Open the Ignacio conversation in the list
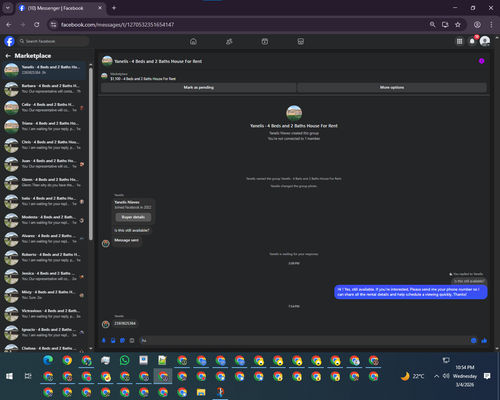 [44, 332]
